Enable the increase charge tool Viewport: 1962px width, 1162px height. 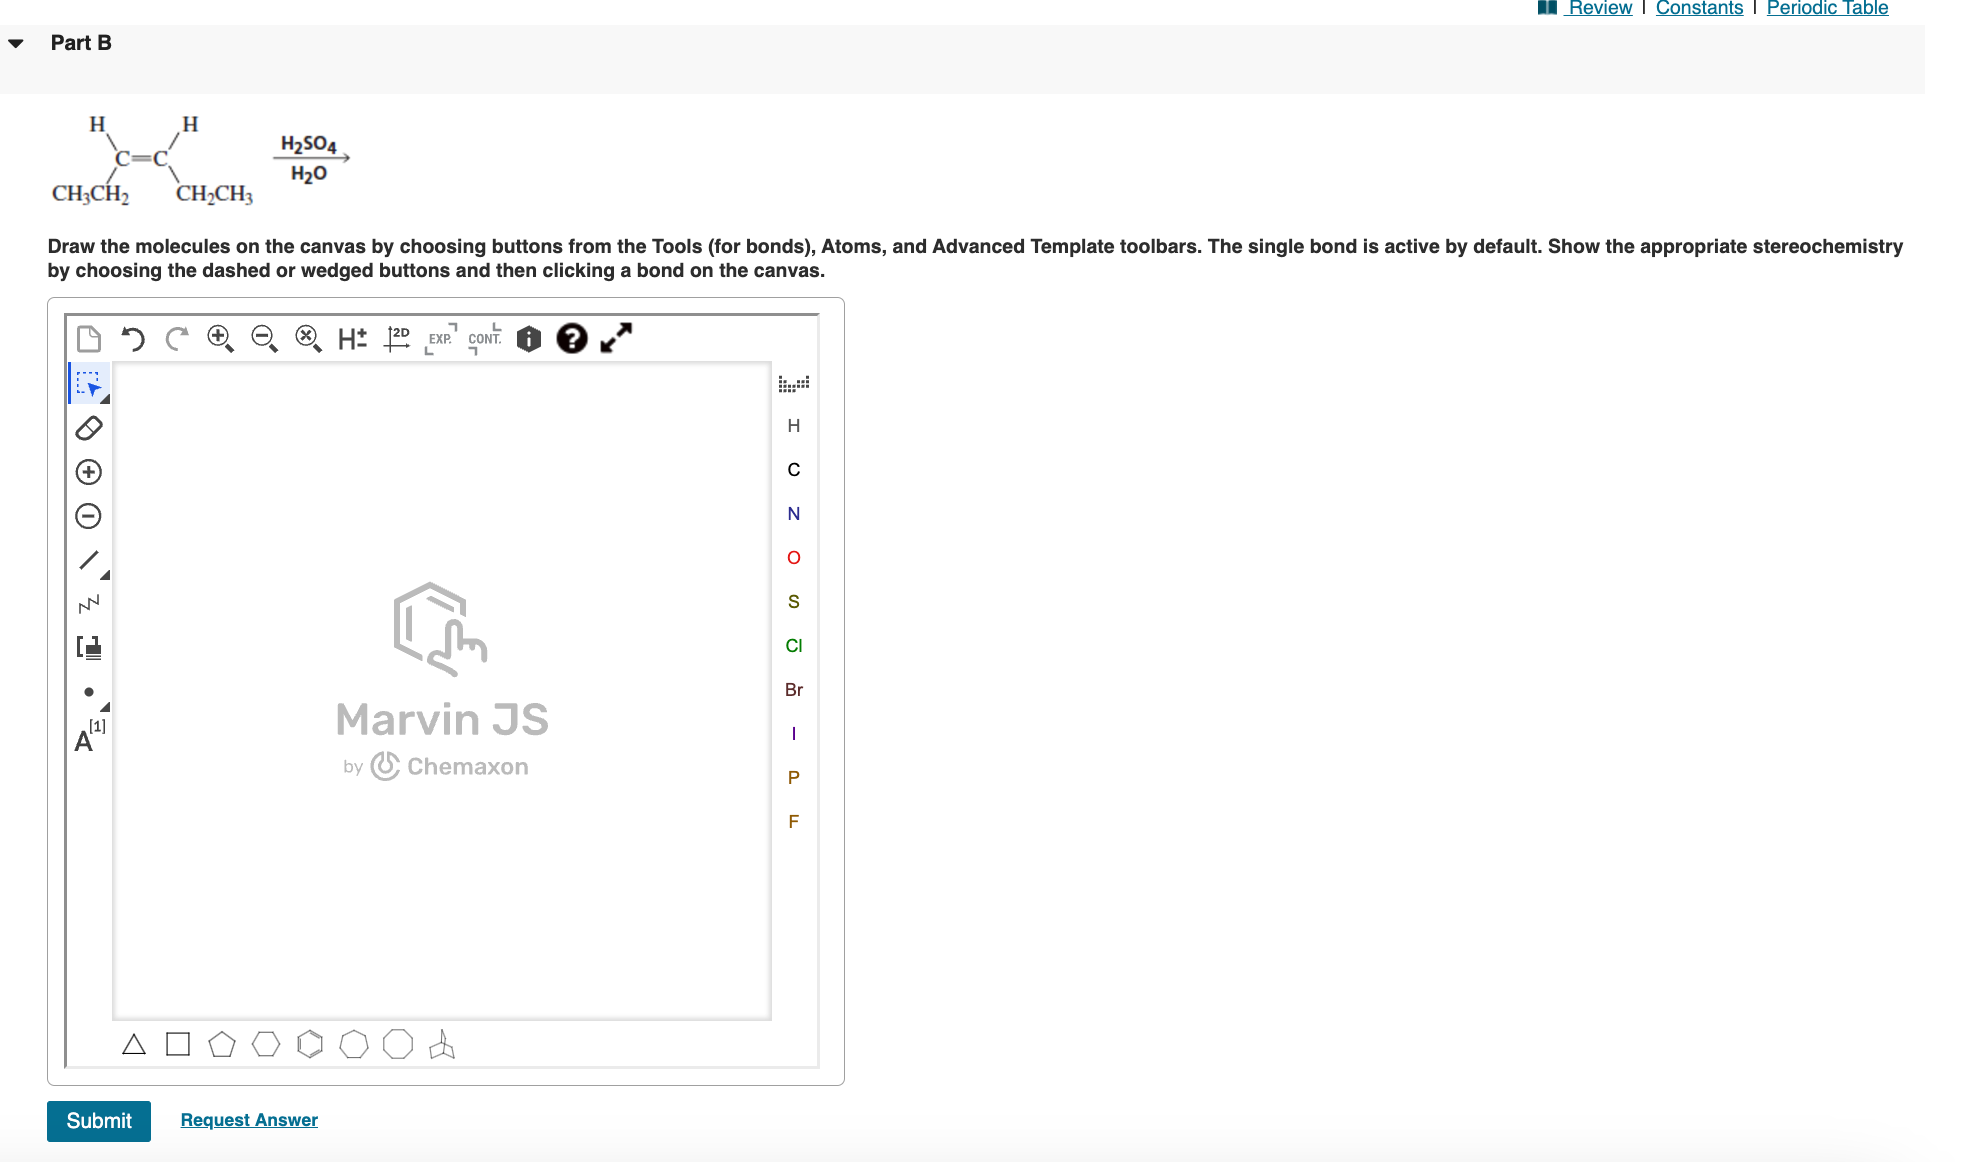point(88,471)
